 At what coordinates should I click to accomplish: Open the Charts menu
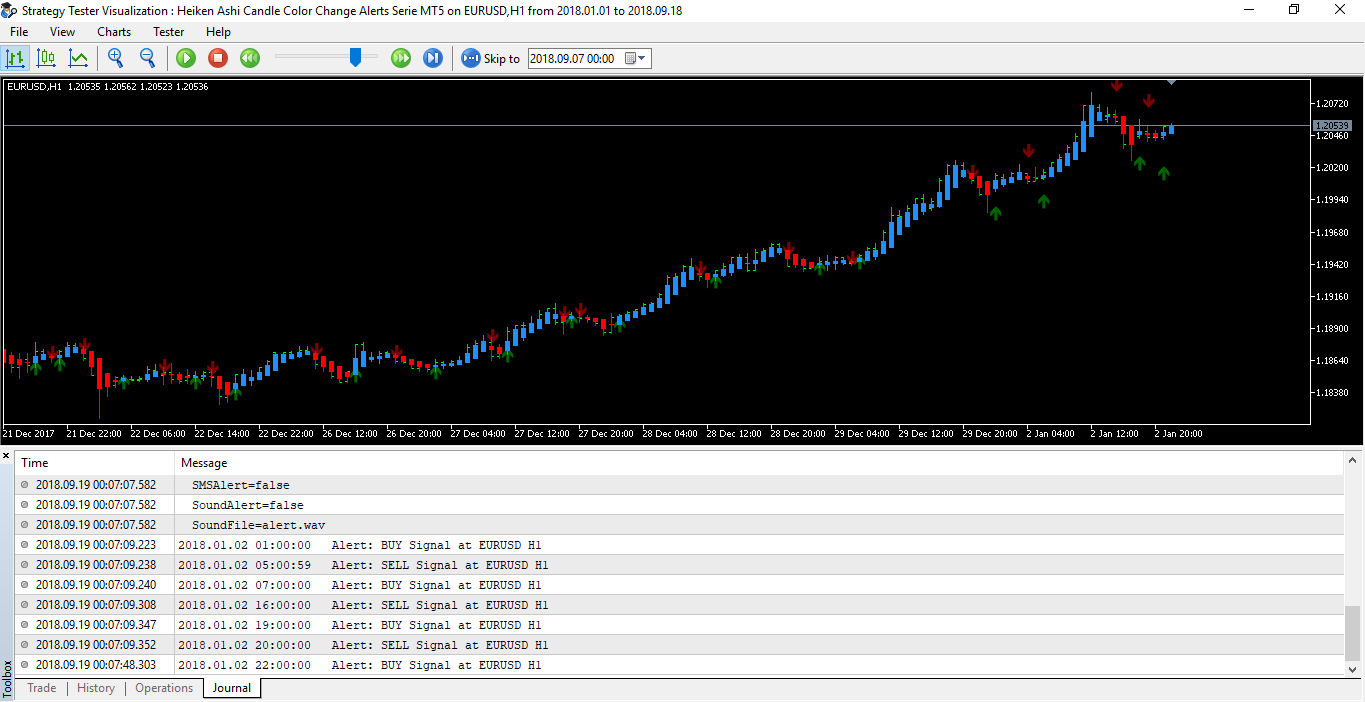point(114,32)
